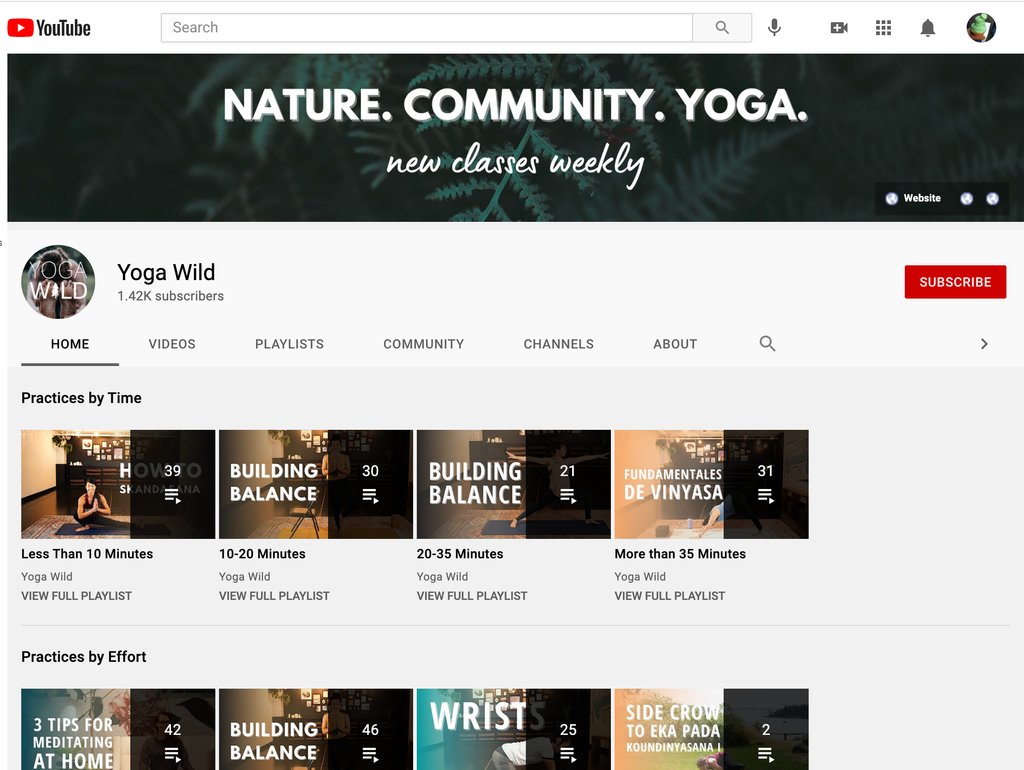Go to the Community tab
This screenshot has height=770, width=1024.
[x=423, y=344]
